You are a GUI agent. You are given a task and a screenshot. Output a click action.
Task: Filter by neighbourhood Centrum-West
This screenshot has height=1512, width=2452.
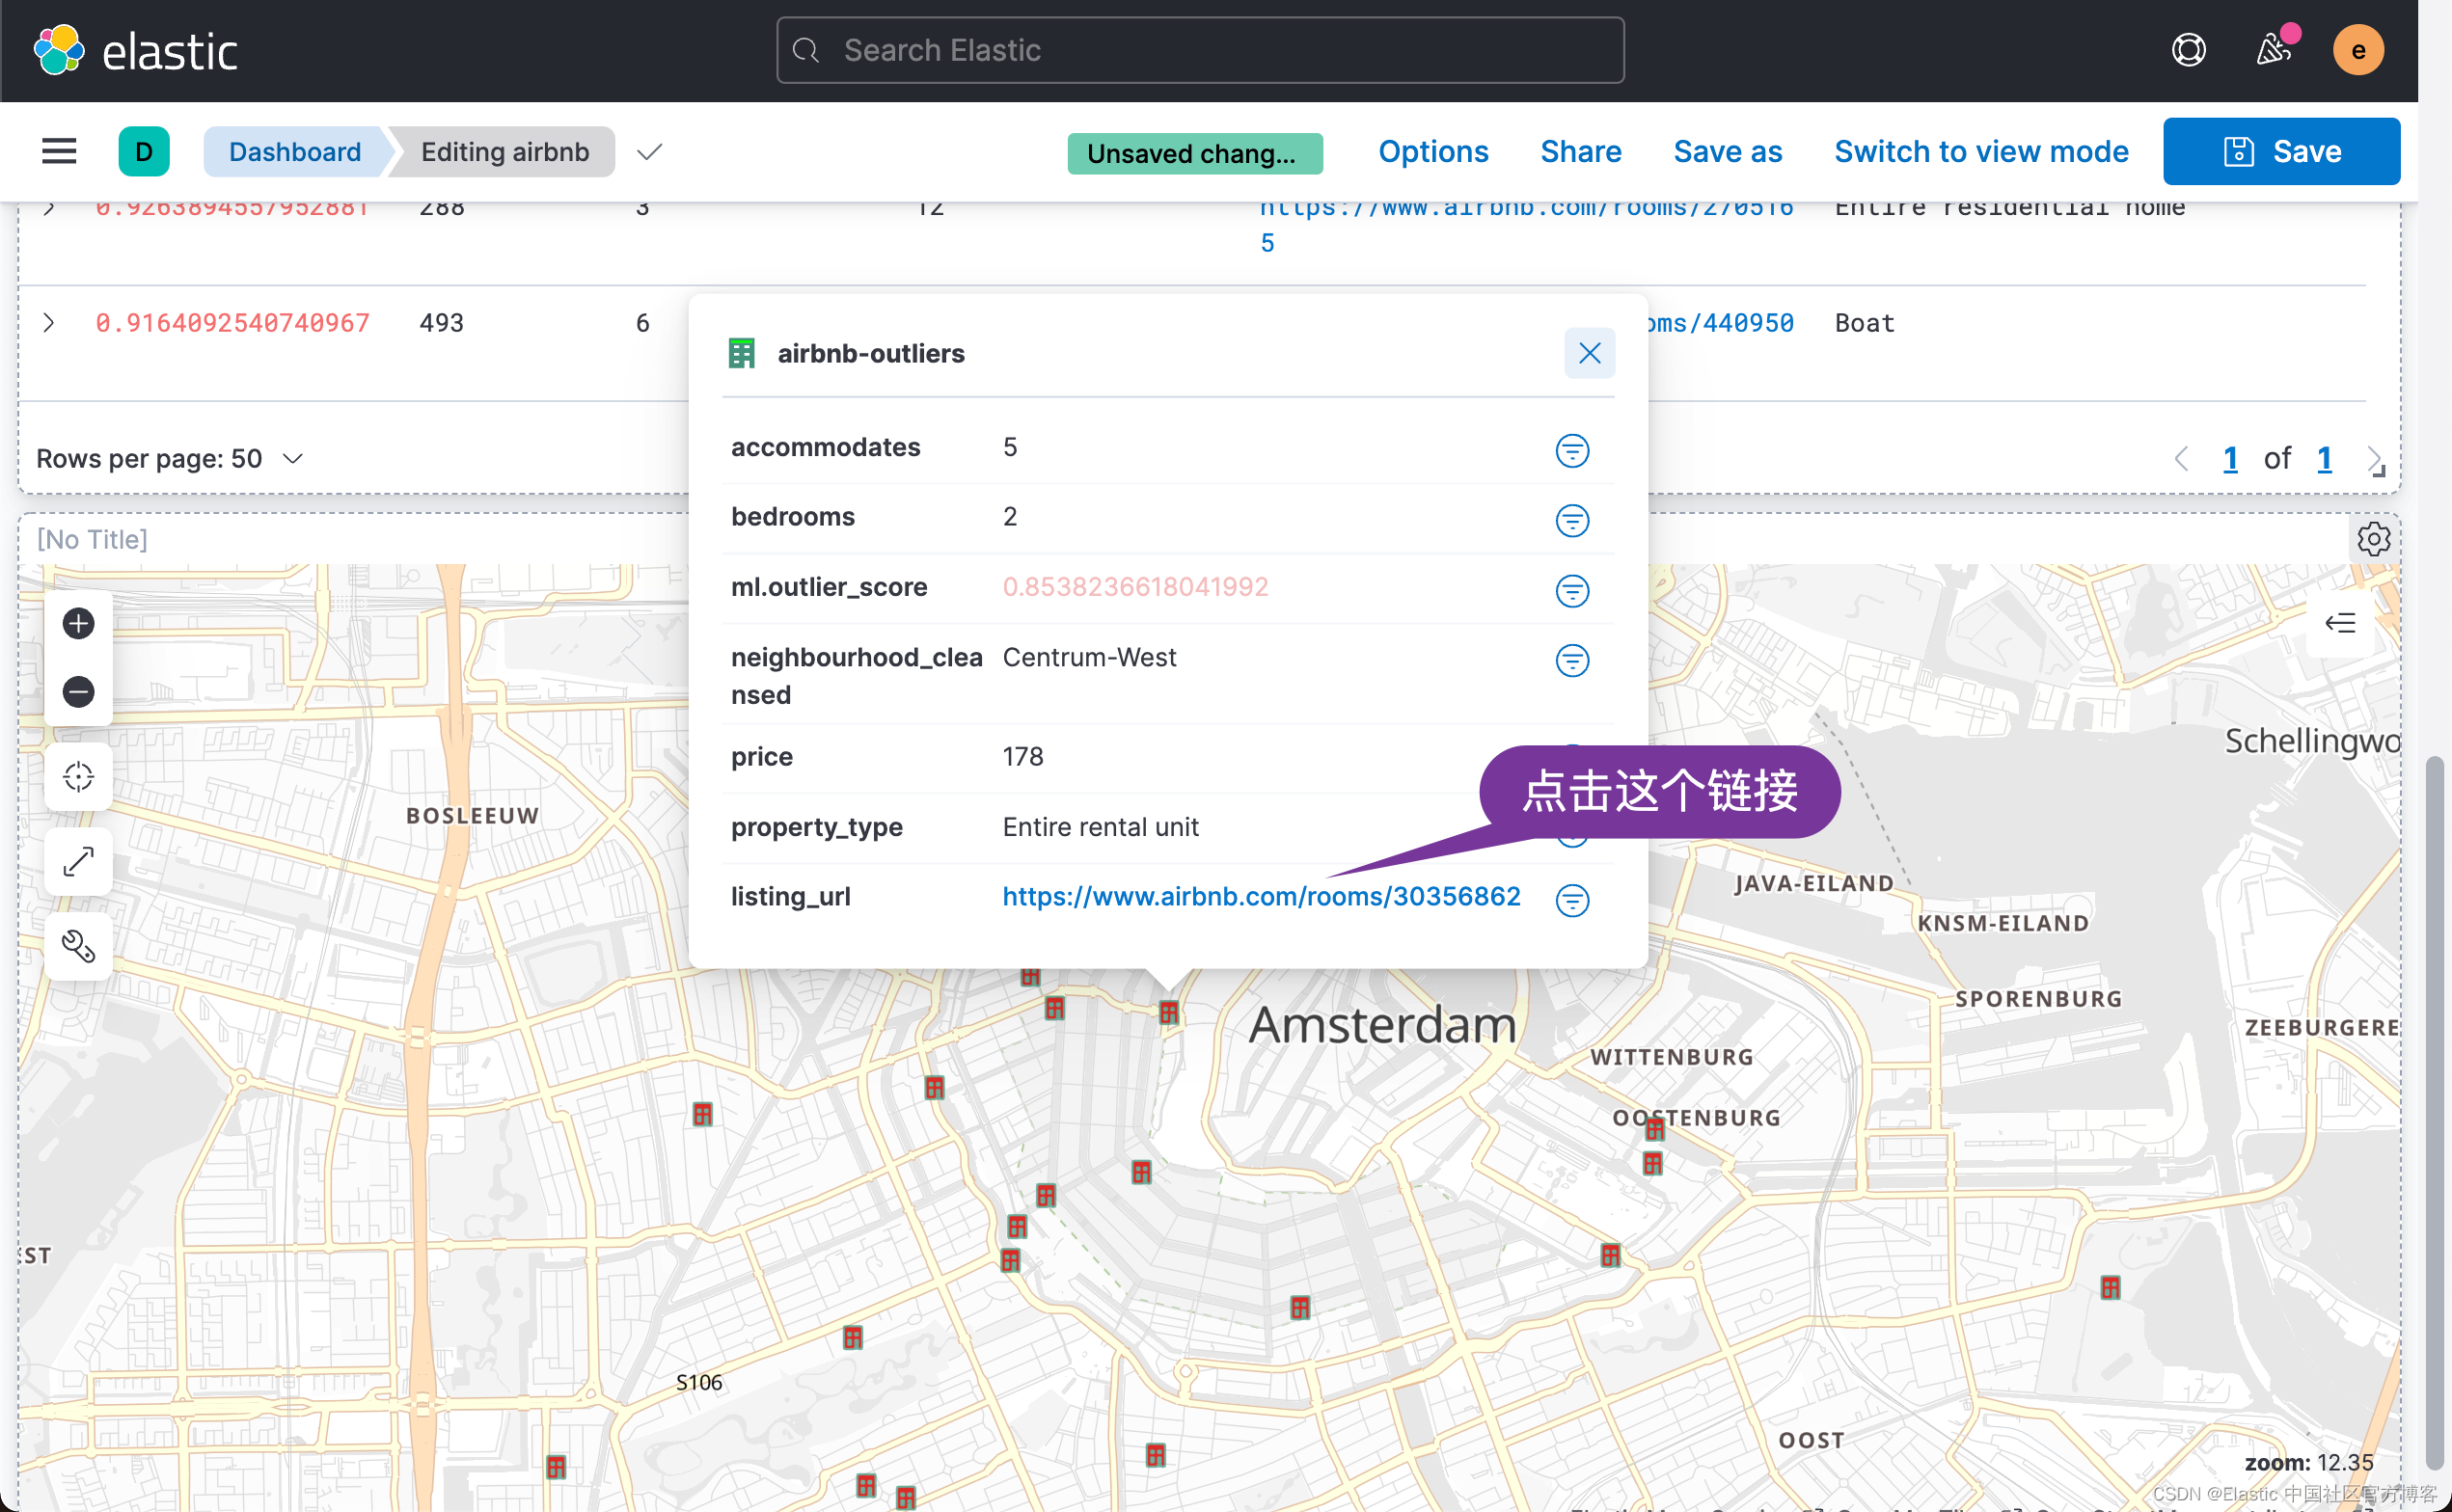tap(1572, 661)
